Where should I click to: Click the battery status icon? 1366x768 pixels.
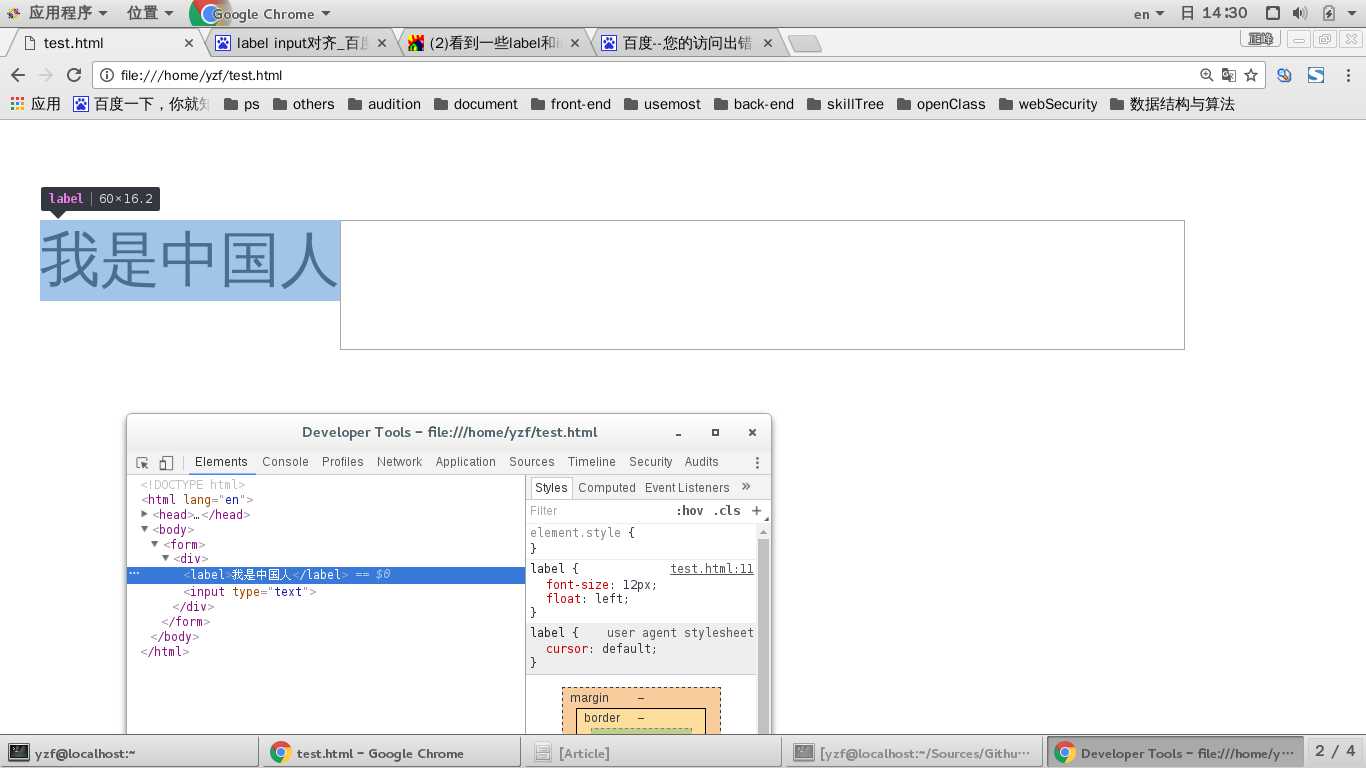1329,13
